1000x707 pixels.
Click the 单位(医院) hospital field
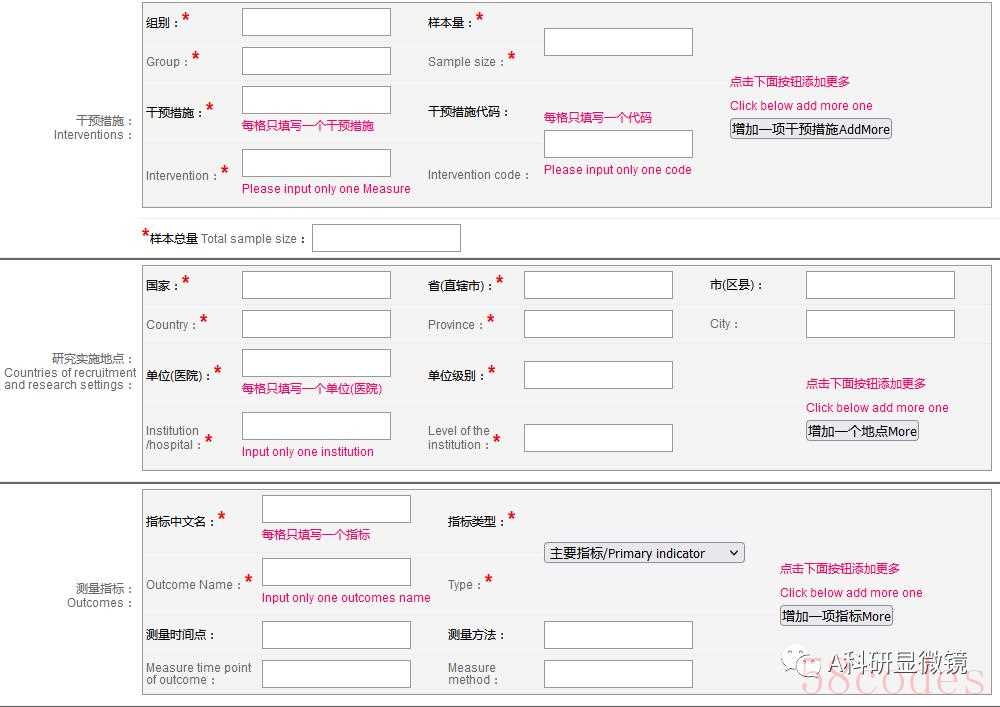click(x=316, y=363)
